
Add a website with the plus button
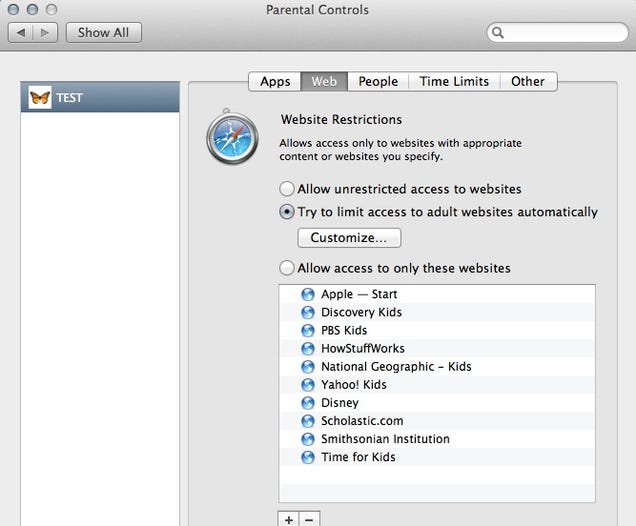(288, 519)
